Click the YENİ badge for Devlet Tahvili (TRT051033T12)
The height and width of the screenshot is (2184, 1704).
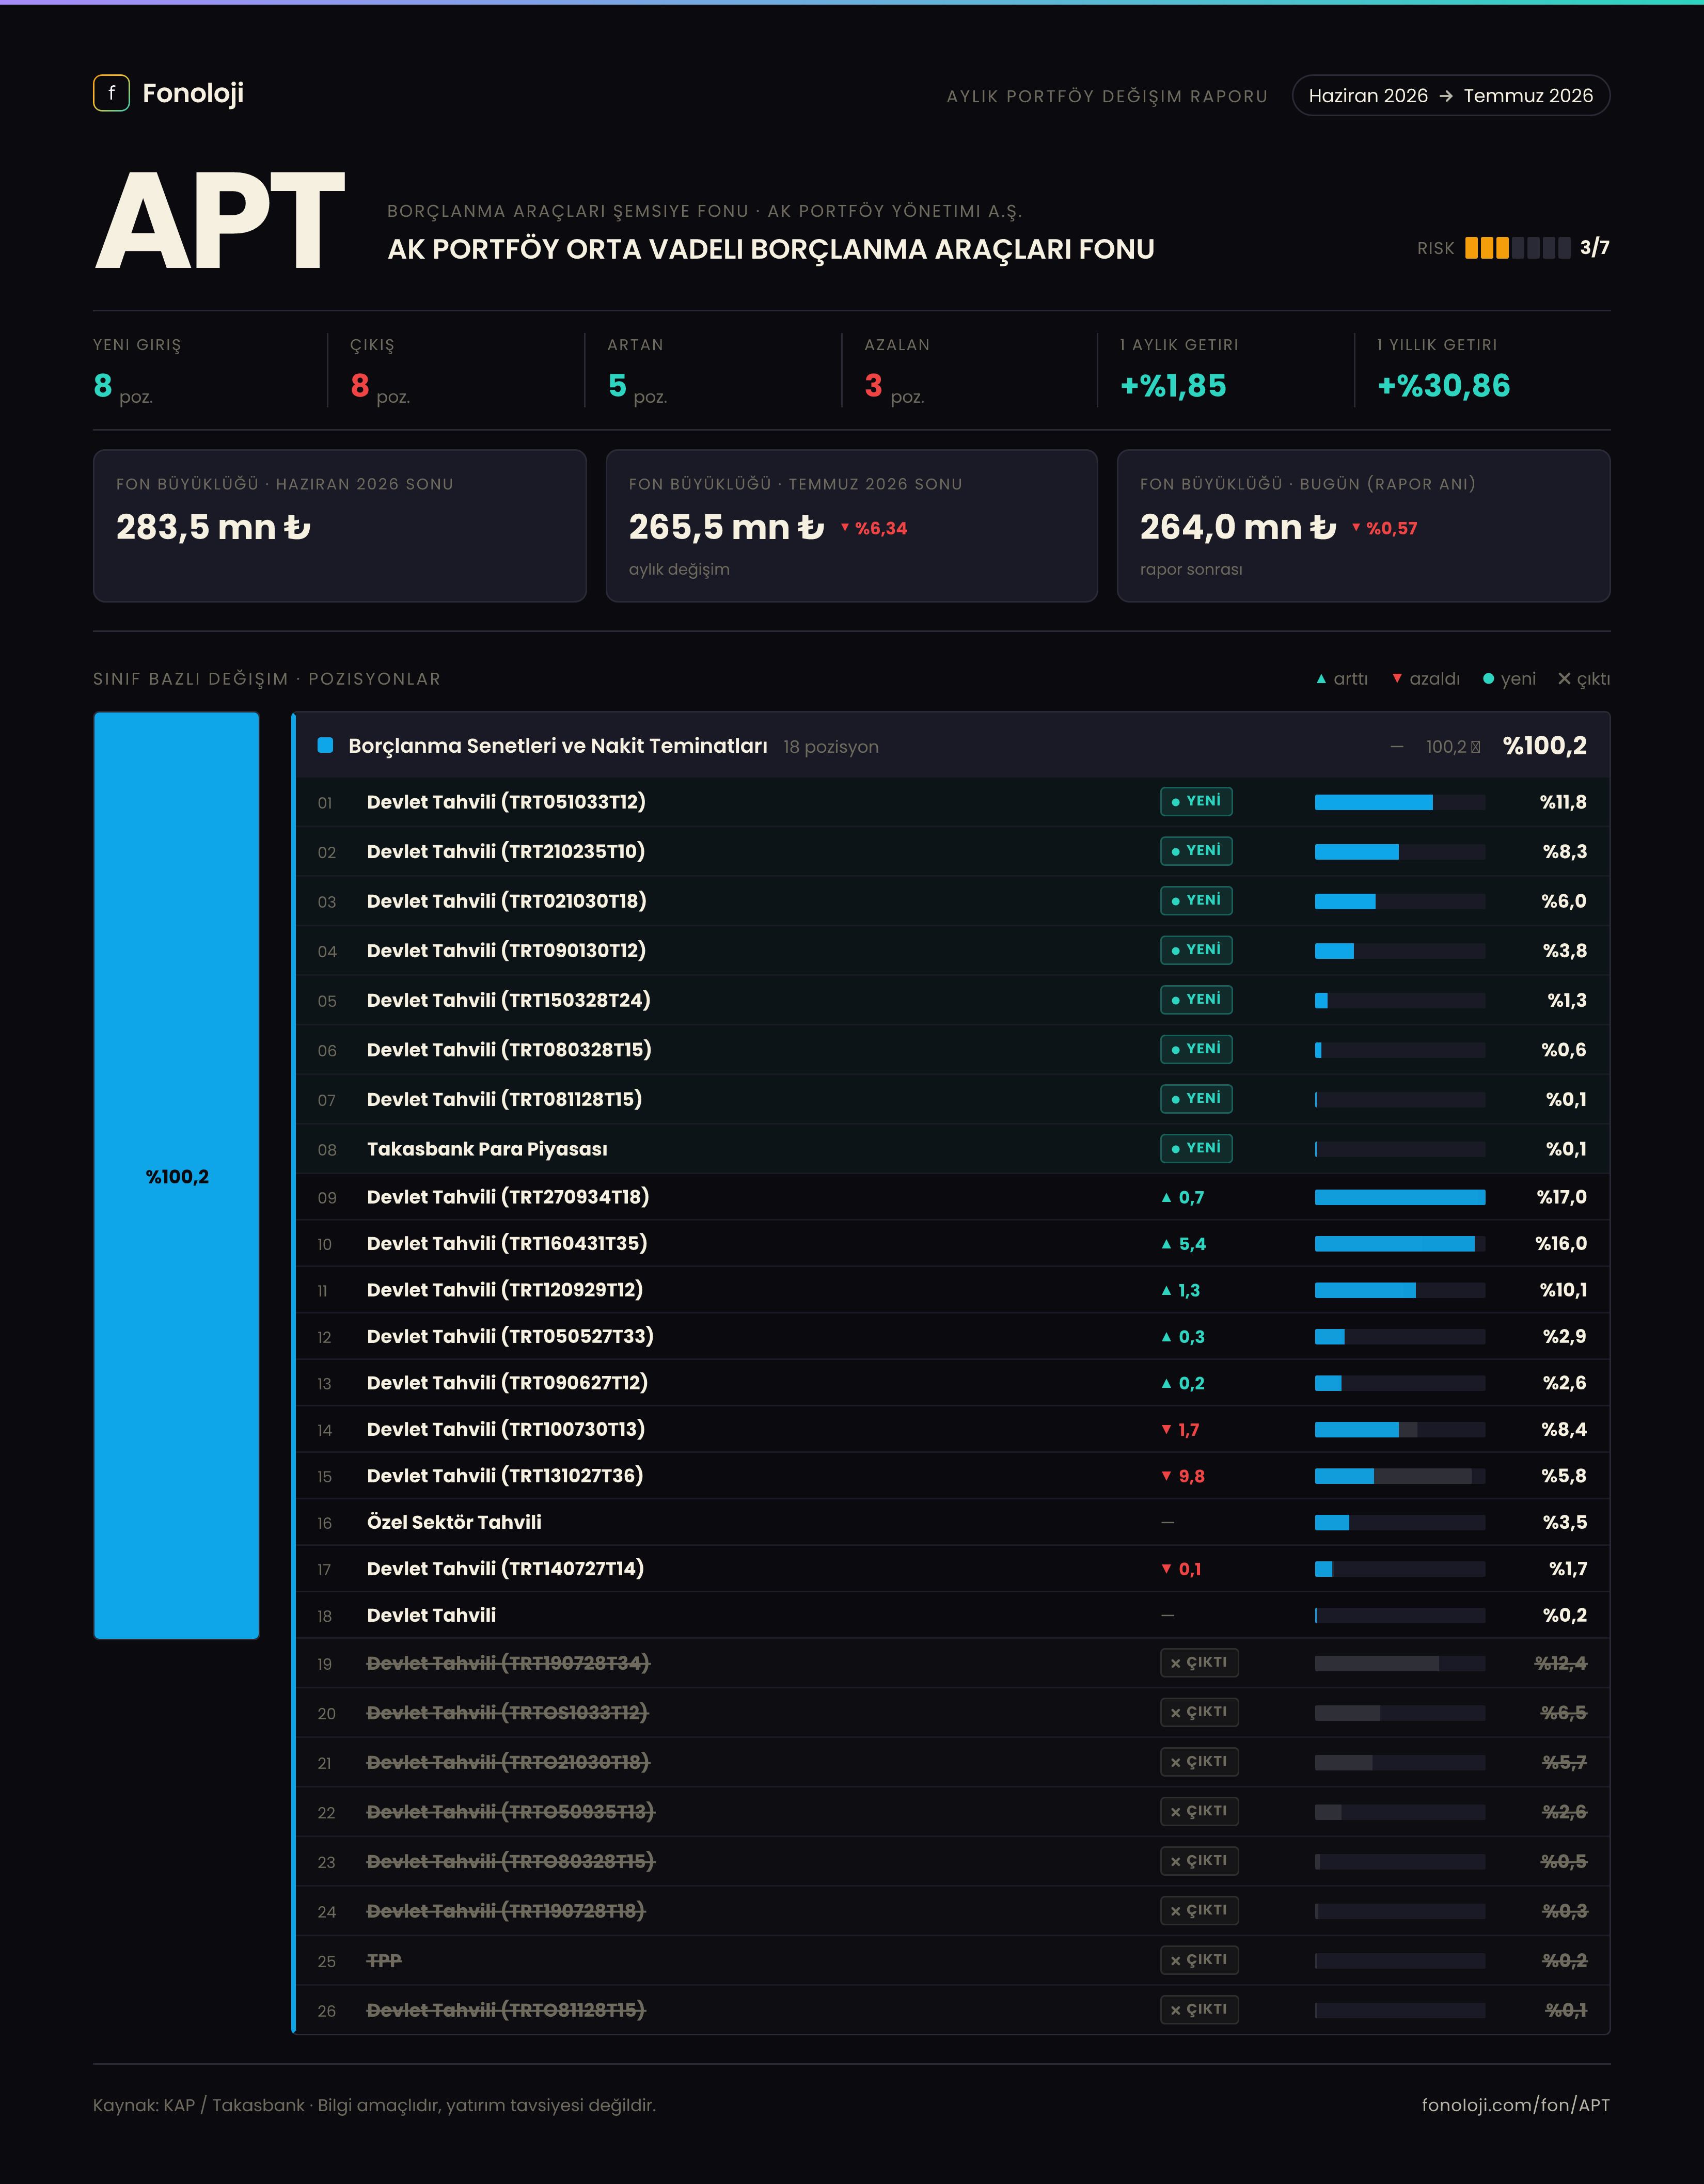pyautogui.click(x=1196, y=801)
